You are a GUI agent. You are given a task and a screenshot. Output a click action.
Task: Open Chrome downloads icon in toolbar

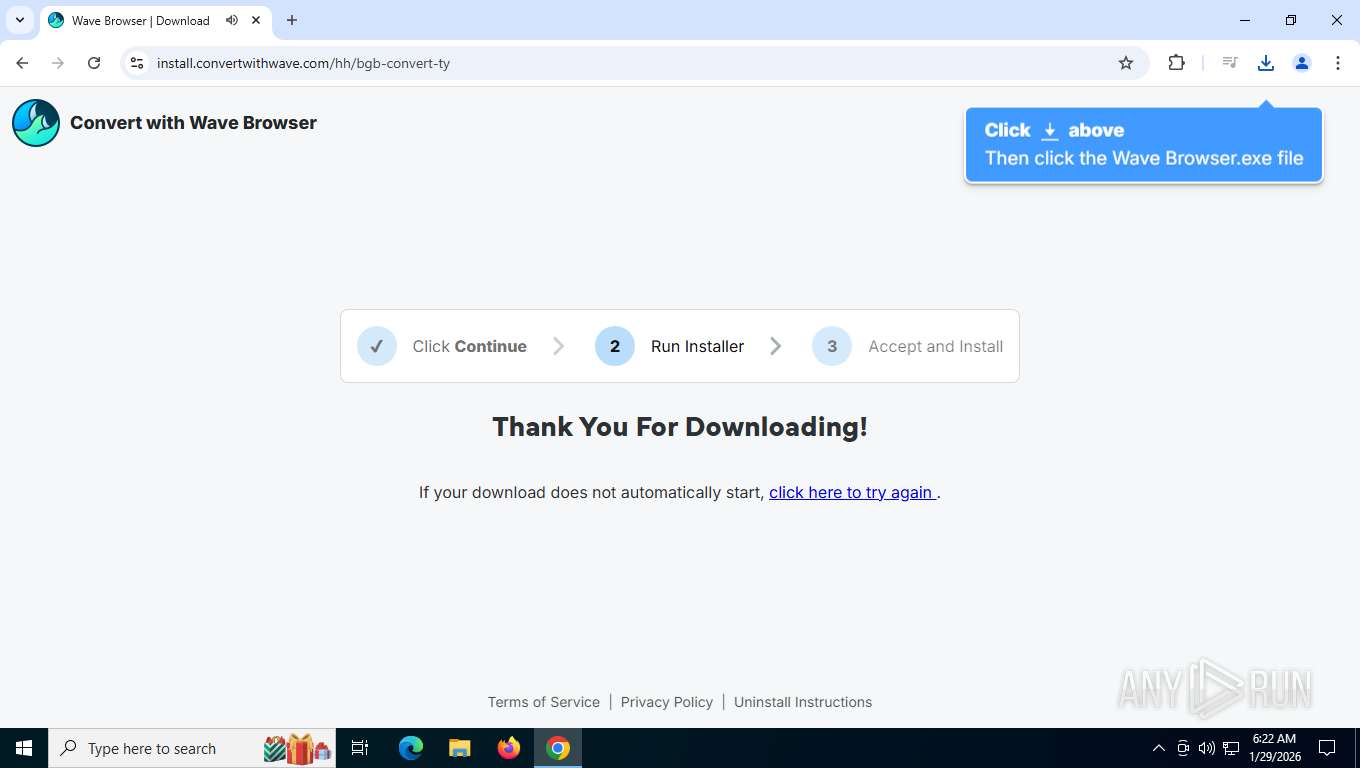tap(1265, 63)
